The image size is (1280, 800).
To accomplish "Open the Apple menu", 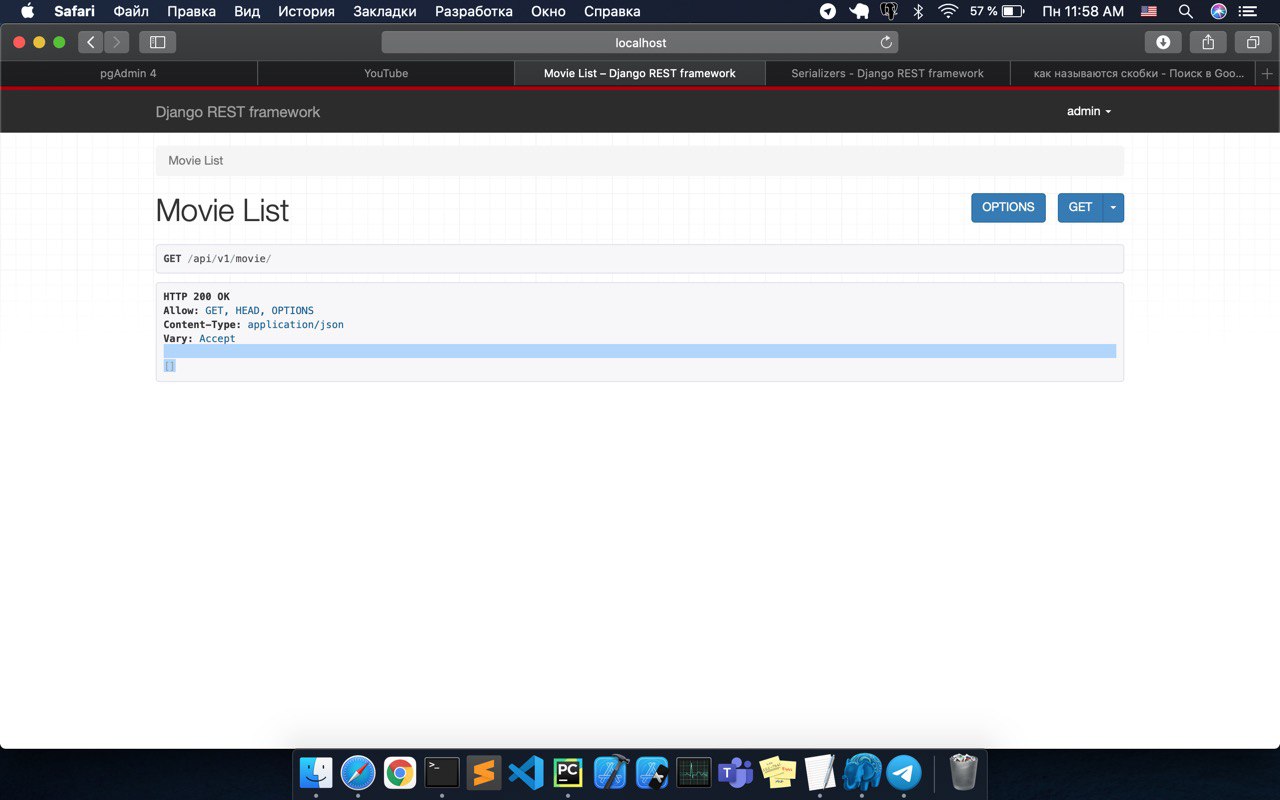I will click(27, 12).
